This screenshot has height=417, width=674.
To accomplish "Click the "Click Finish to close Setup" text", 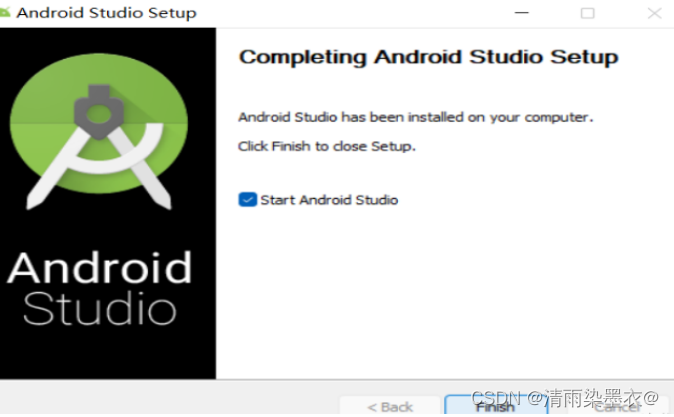I will click(x=327, y=146).
